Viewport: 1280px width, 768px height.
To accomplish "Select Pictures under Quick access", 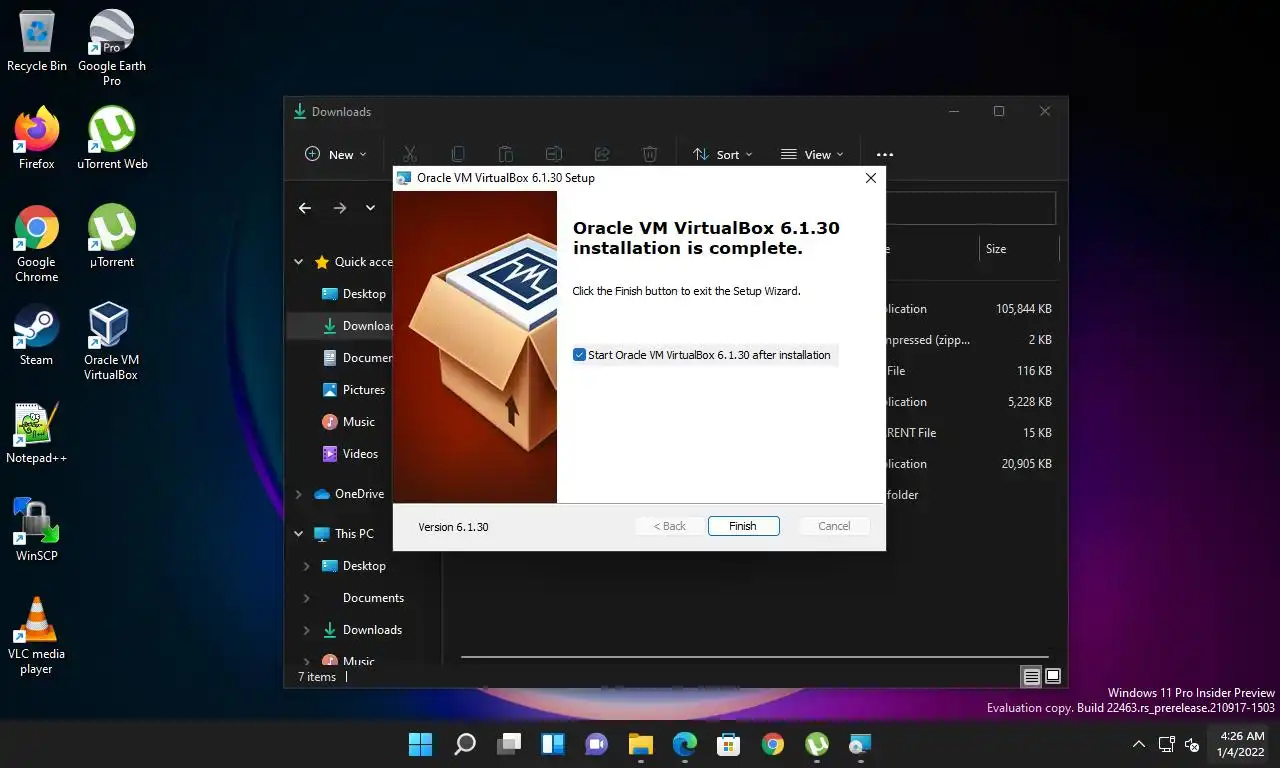I will 364,390.
